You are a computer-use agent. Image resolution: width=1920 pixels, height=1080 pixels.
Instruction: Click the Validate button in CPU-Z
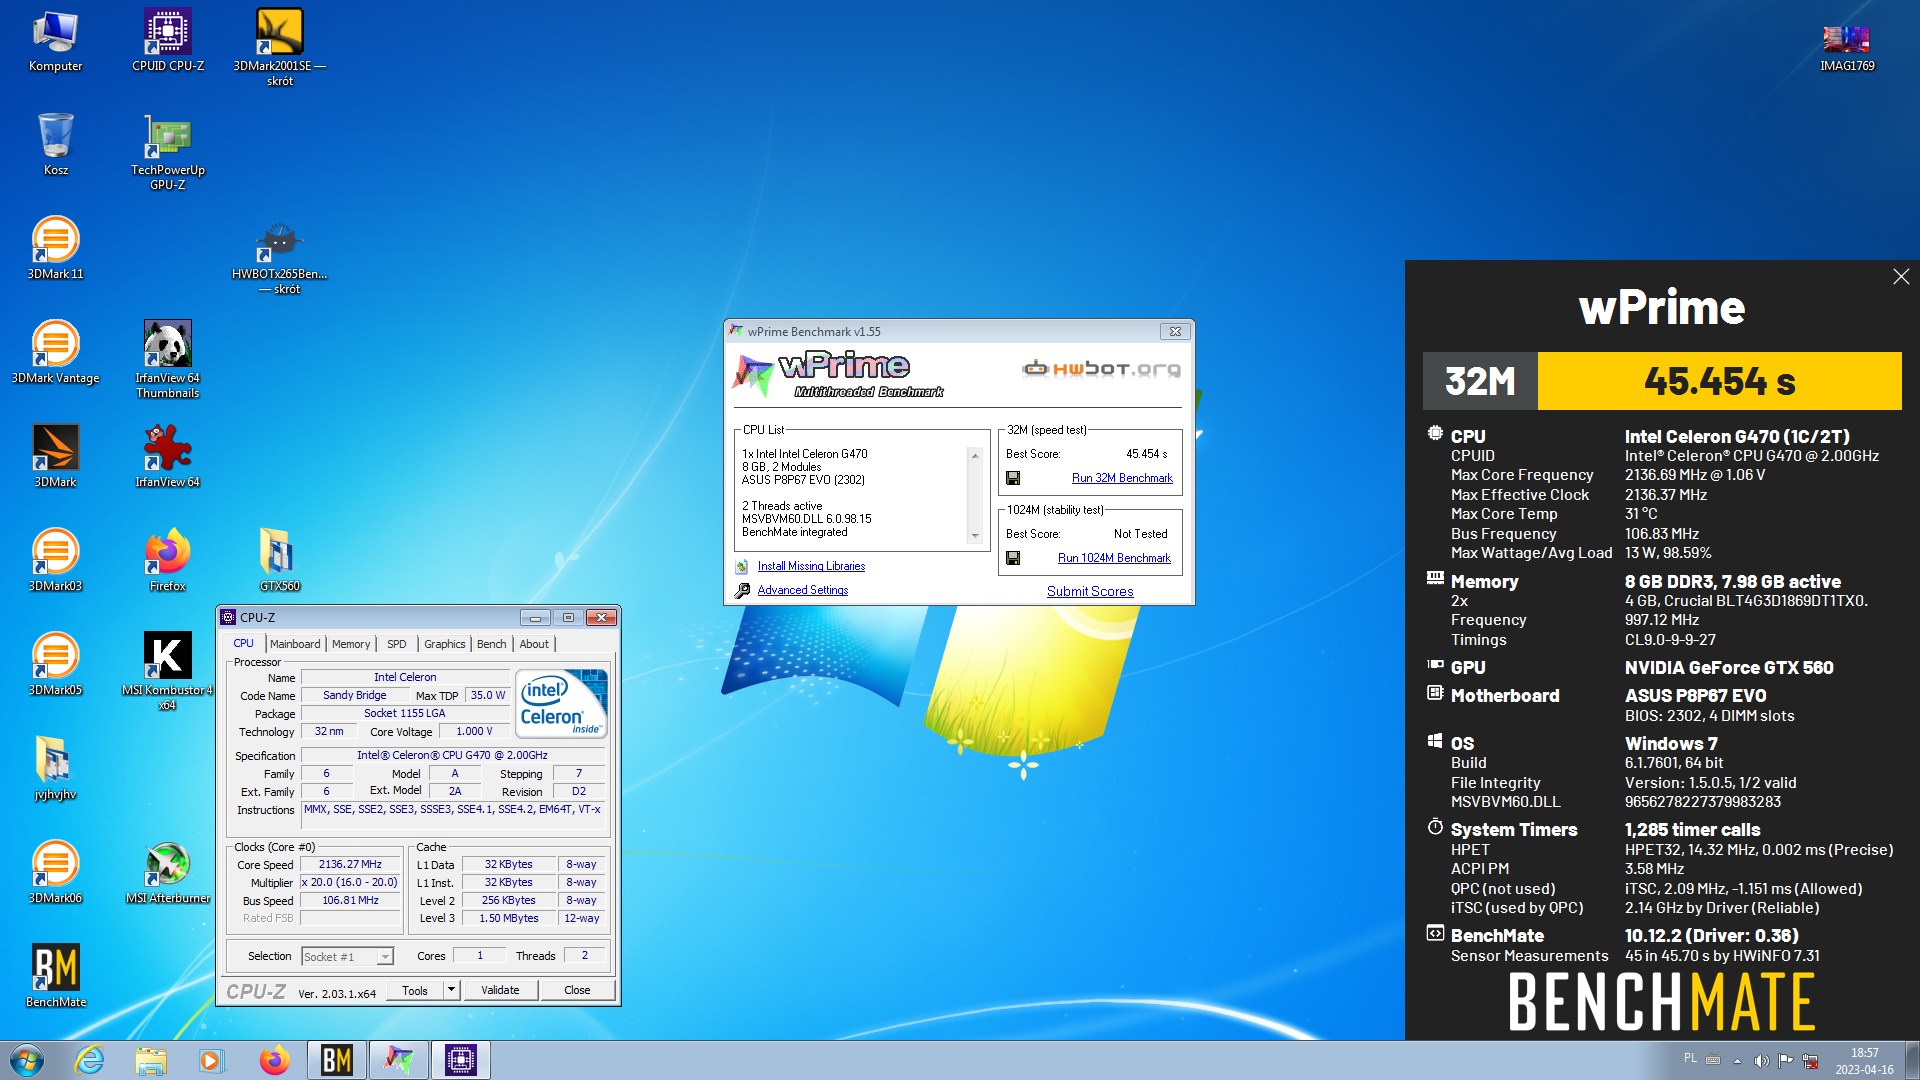tap(500, 990)
